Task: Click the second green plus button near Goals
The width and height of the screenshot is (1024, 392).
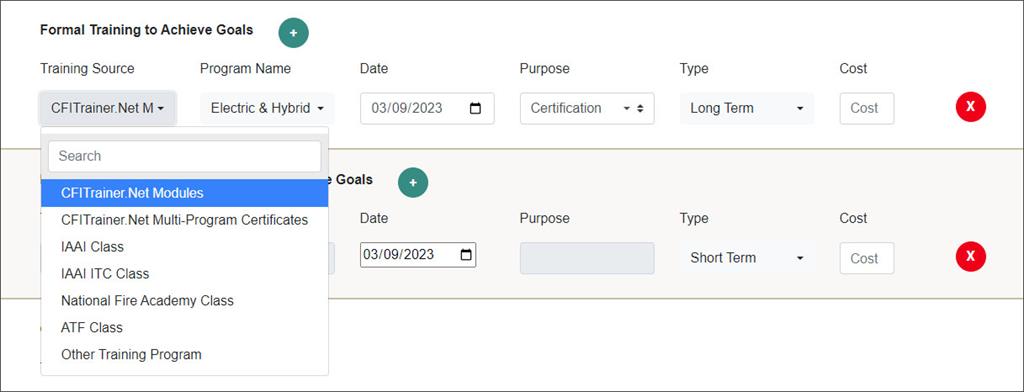Action: (413, 183)
